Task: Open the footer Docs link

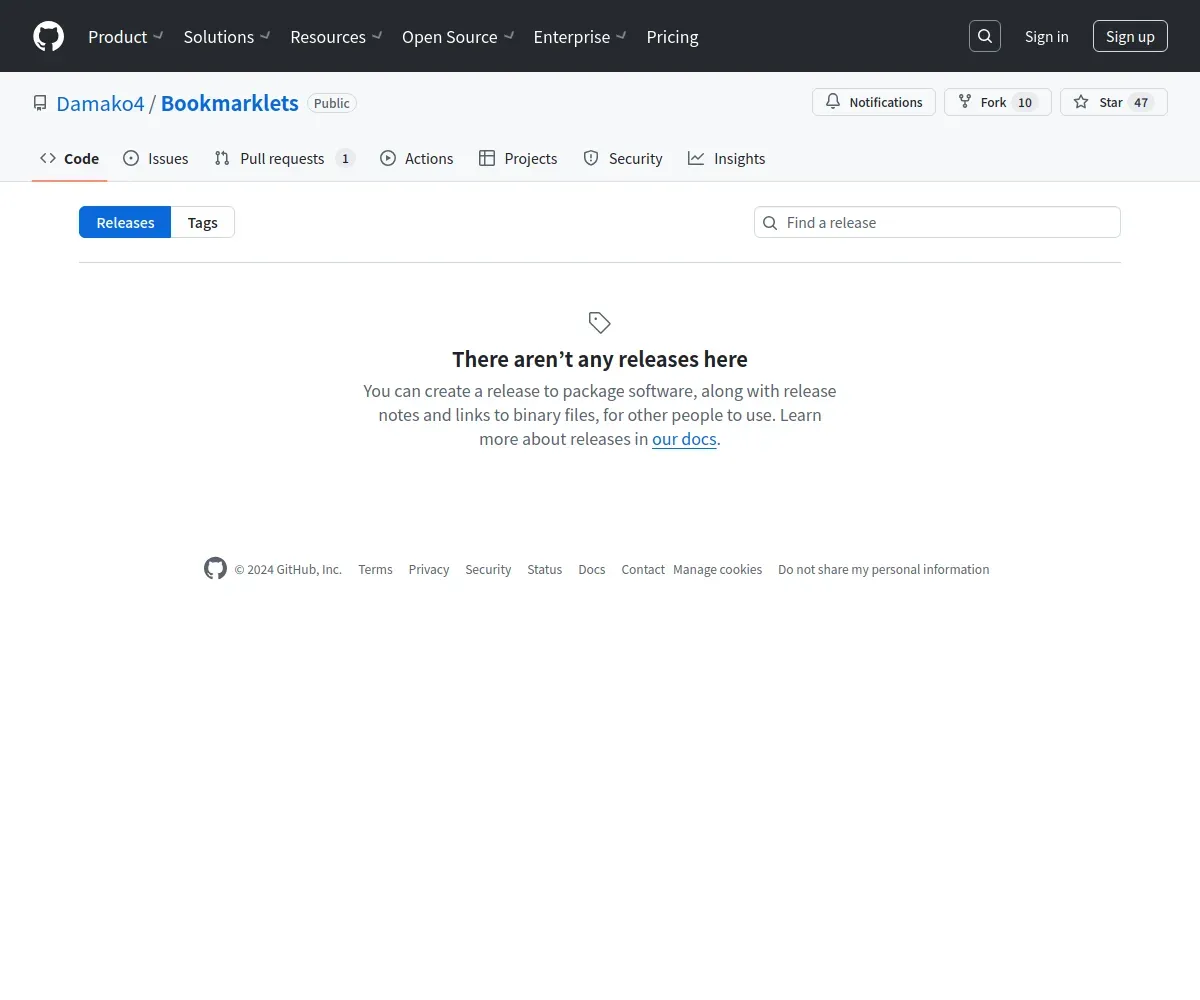Action: pos(592,569)
